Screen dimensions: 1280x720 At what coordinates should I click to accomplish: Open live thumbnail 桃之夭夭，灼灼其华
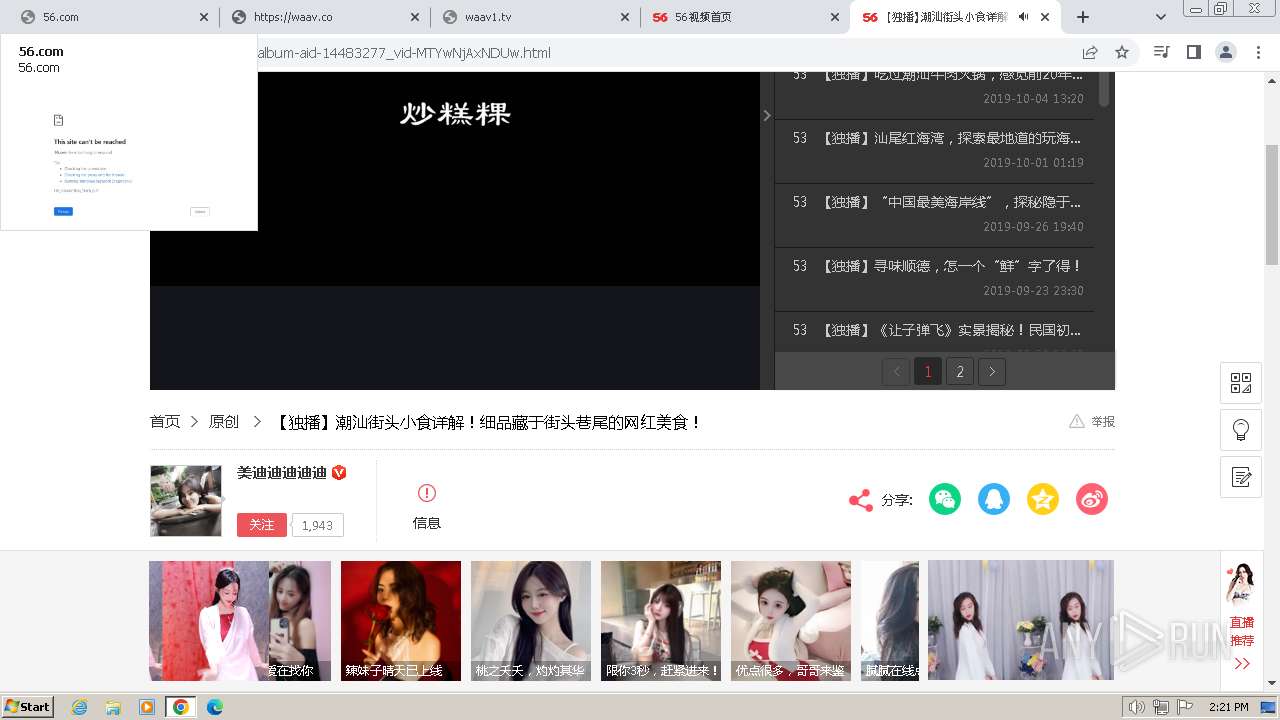pos(531,621)
